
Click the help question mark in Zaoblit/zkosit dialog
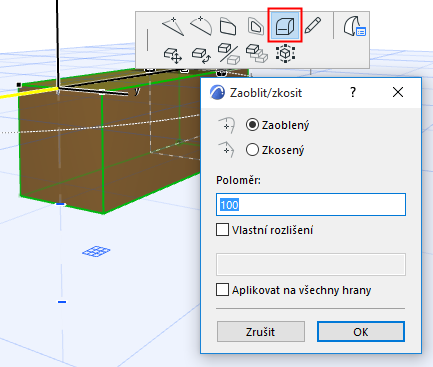pos(353,92)
